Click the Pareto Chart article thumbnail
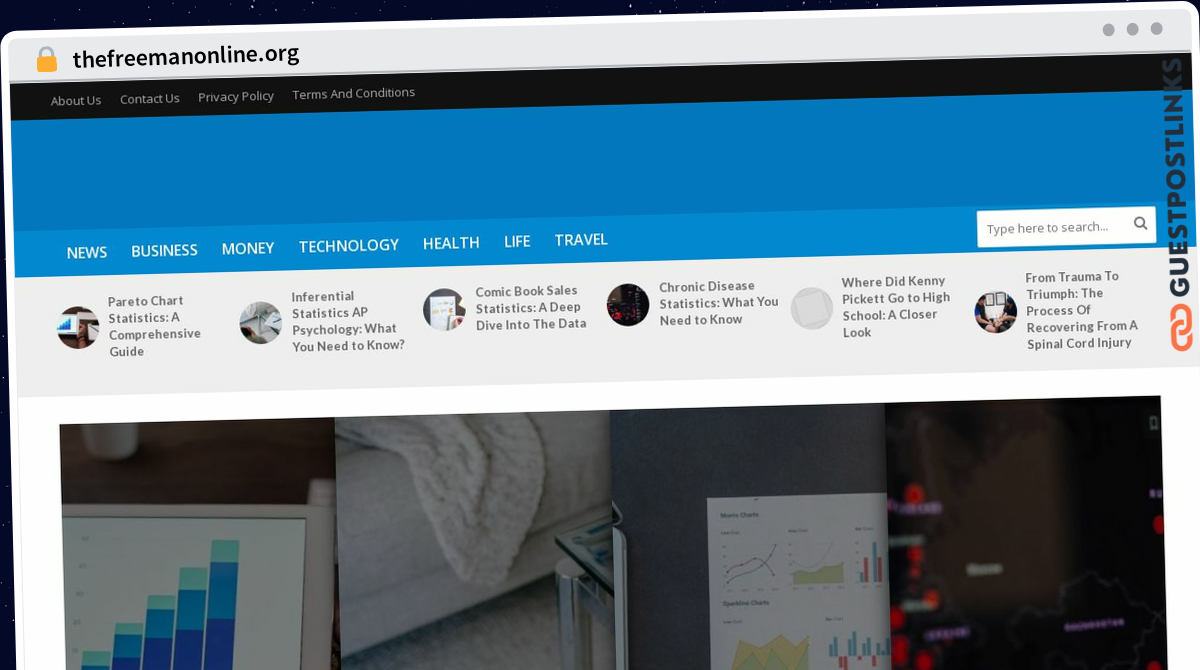This screenshot has height=670, width=1200. click(x=78, y=327)
